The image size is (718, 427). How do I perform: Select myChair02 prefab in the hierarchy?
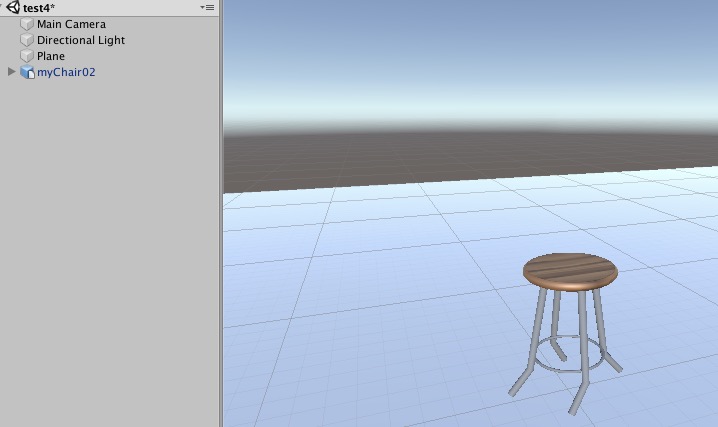click(66, 72)
